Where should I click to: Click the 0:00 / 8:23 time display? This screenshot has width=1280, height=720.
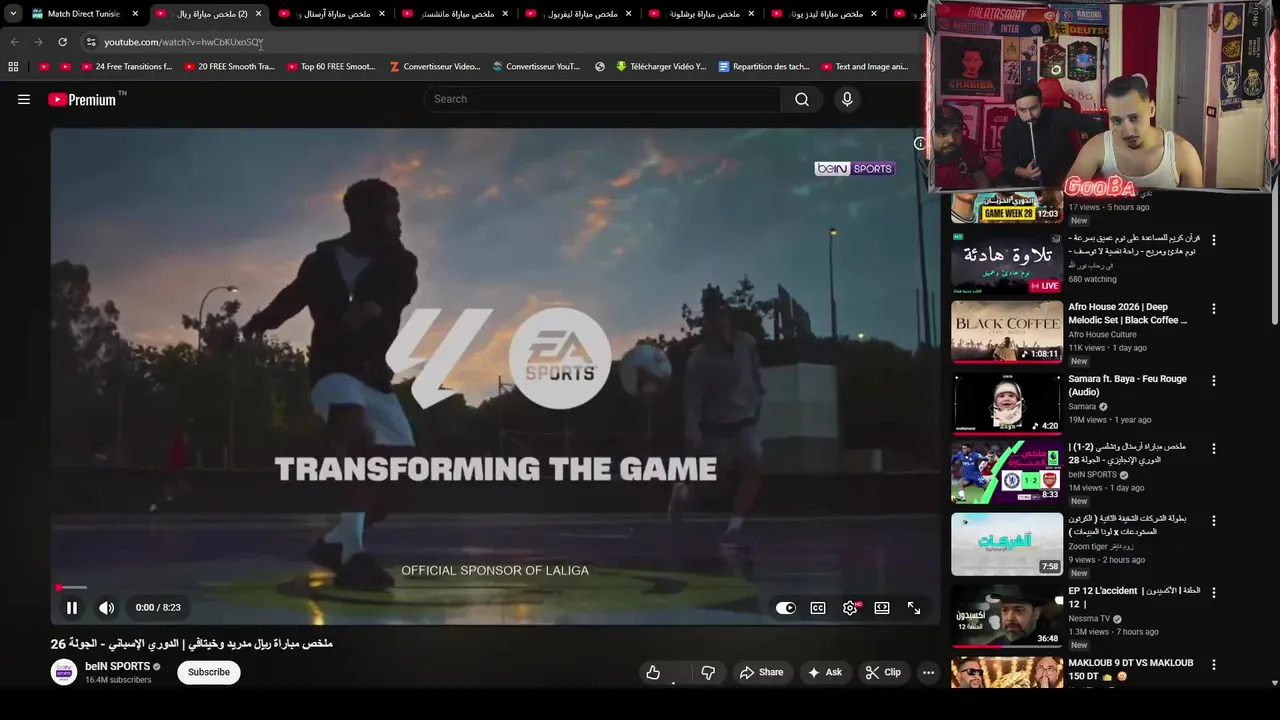[158, 607]
